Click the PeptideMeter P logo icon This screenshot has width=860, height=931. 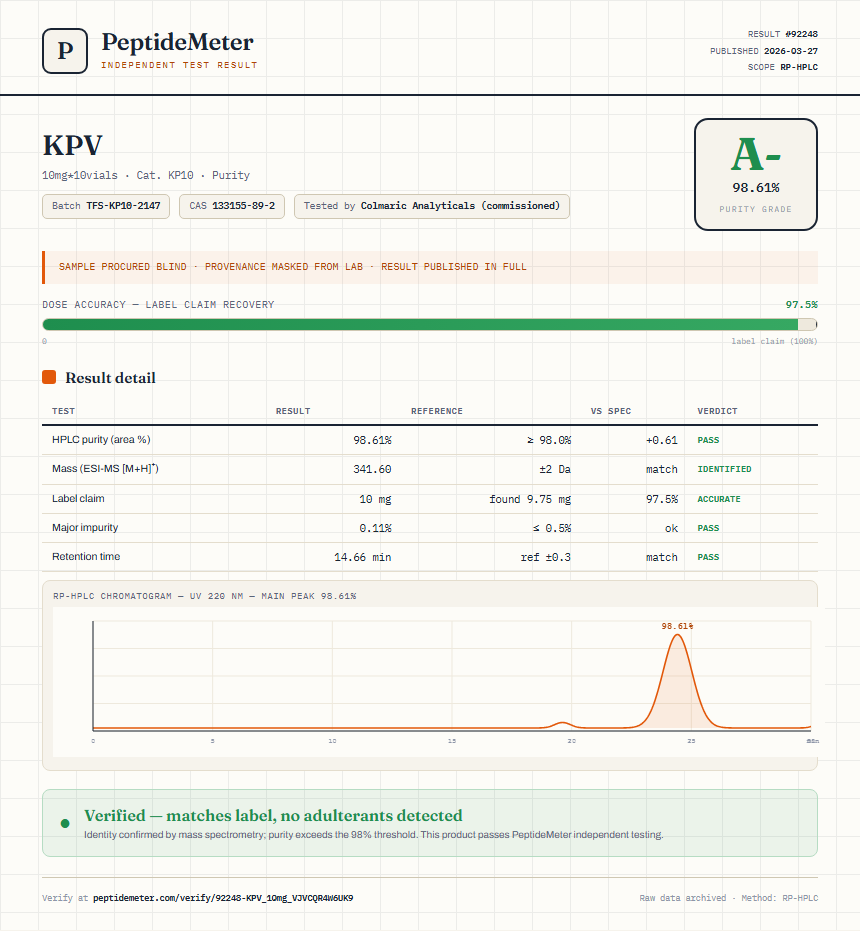tap(65, 51)
